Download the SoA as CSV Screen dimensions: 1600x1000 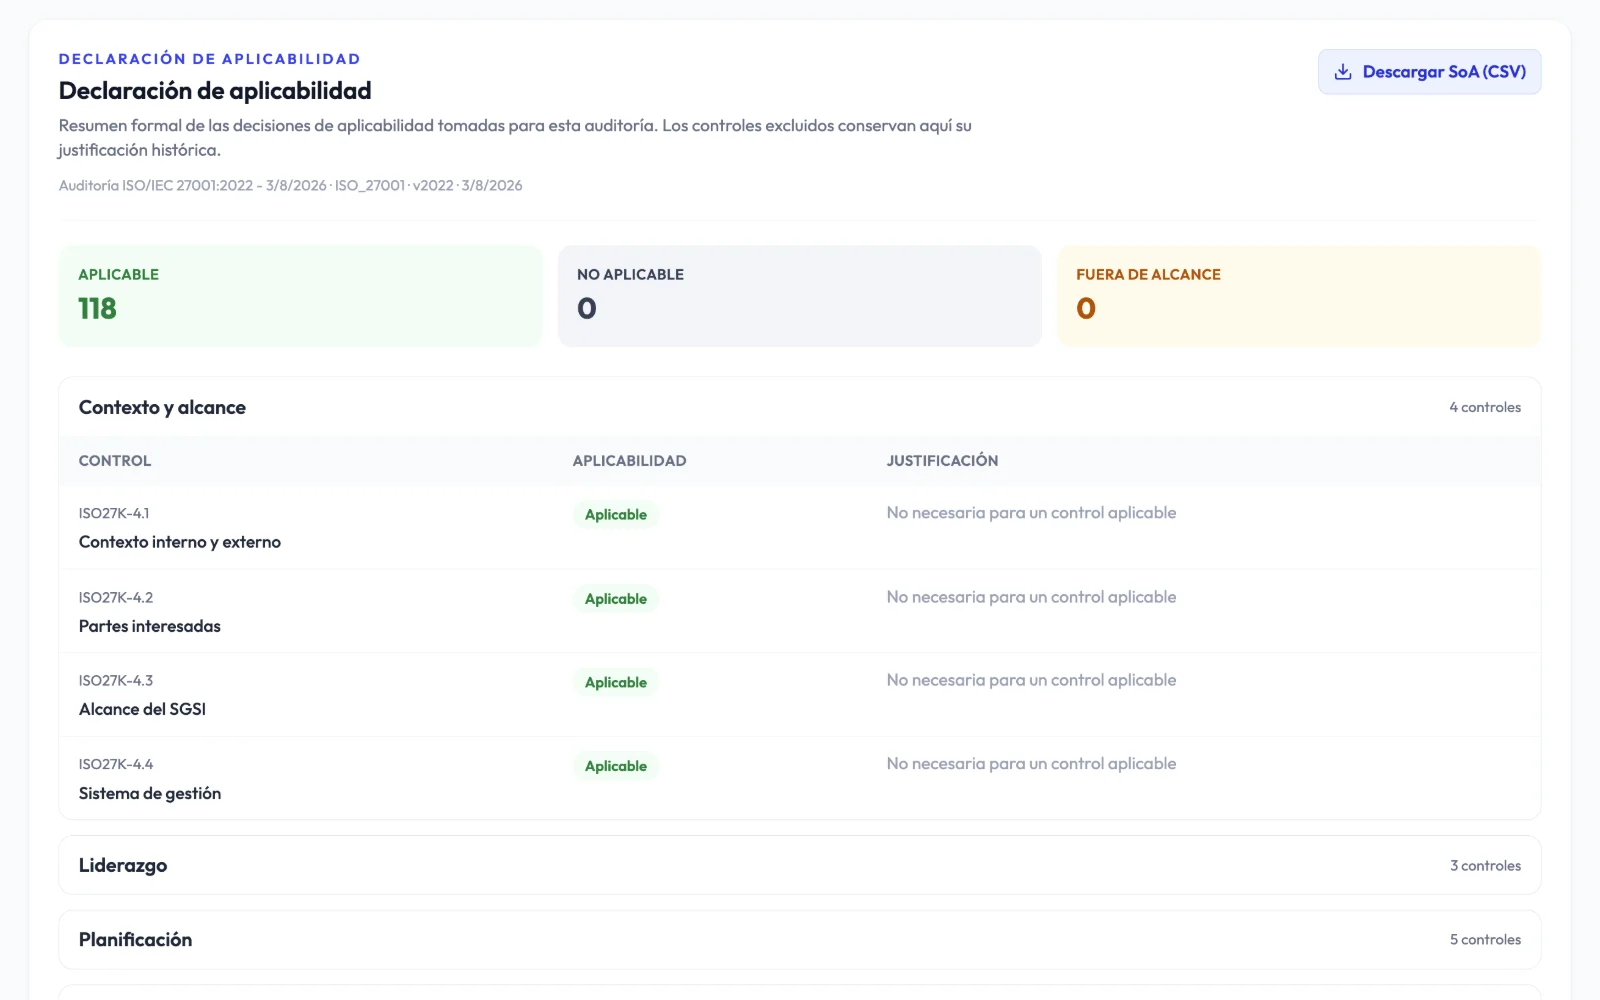point(1429,72)
